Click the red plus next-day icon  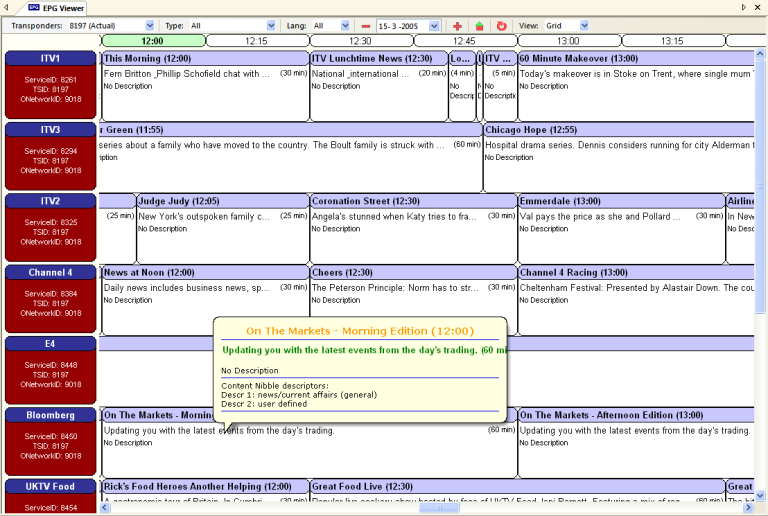[457, 26]
